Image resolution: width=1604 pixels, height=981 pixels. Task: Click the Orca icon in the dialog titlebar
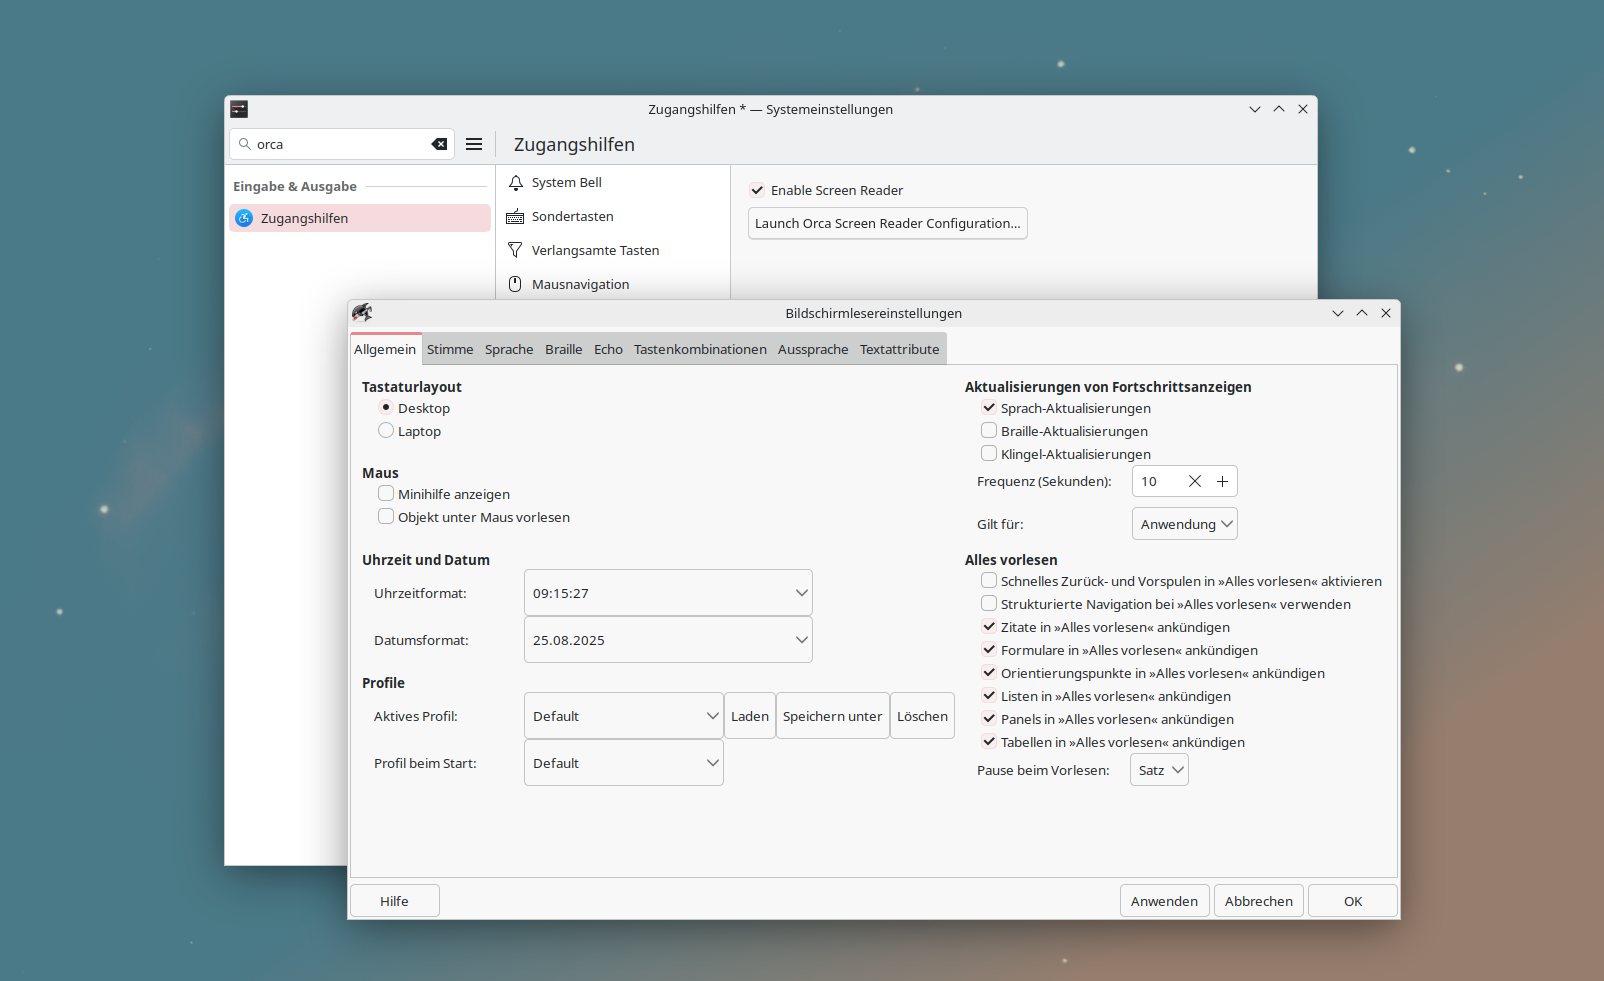pos(363,312)
